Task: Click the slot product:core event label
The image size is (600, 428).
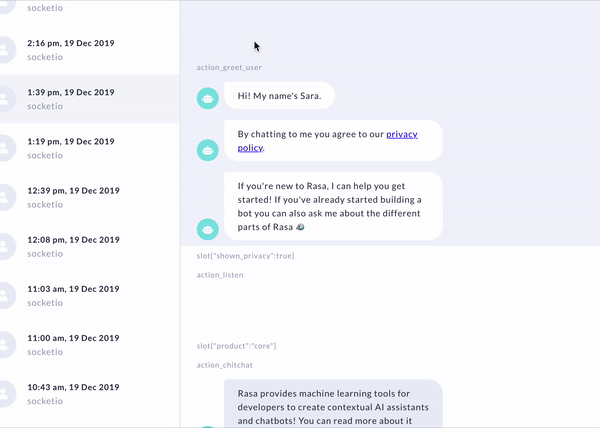Action: pyautogui.click(x=236, y=346)
